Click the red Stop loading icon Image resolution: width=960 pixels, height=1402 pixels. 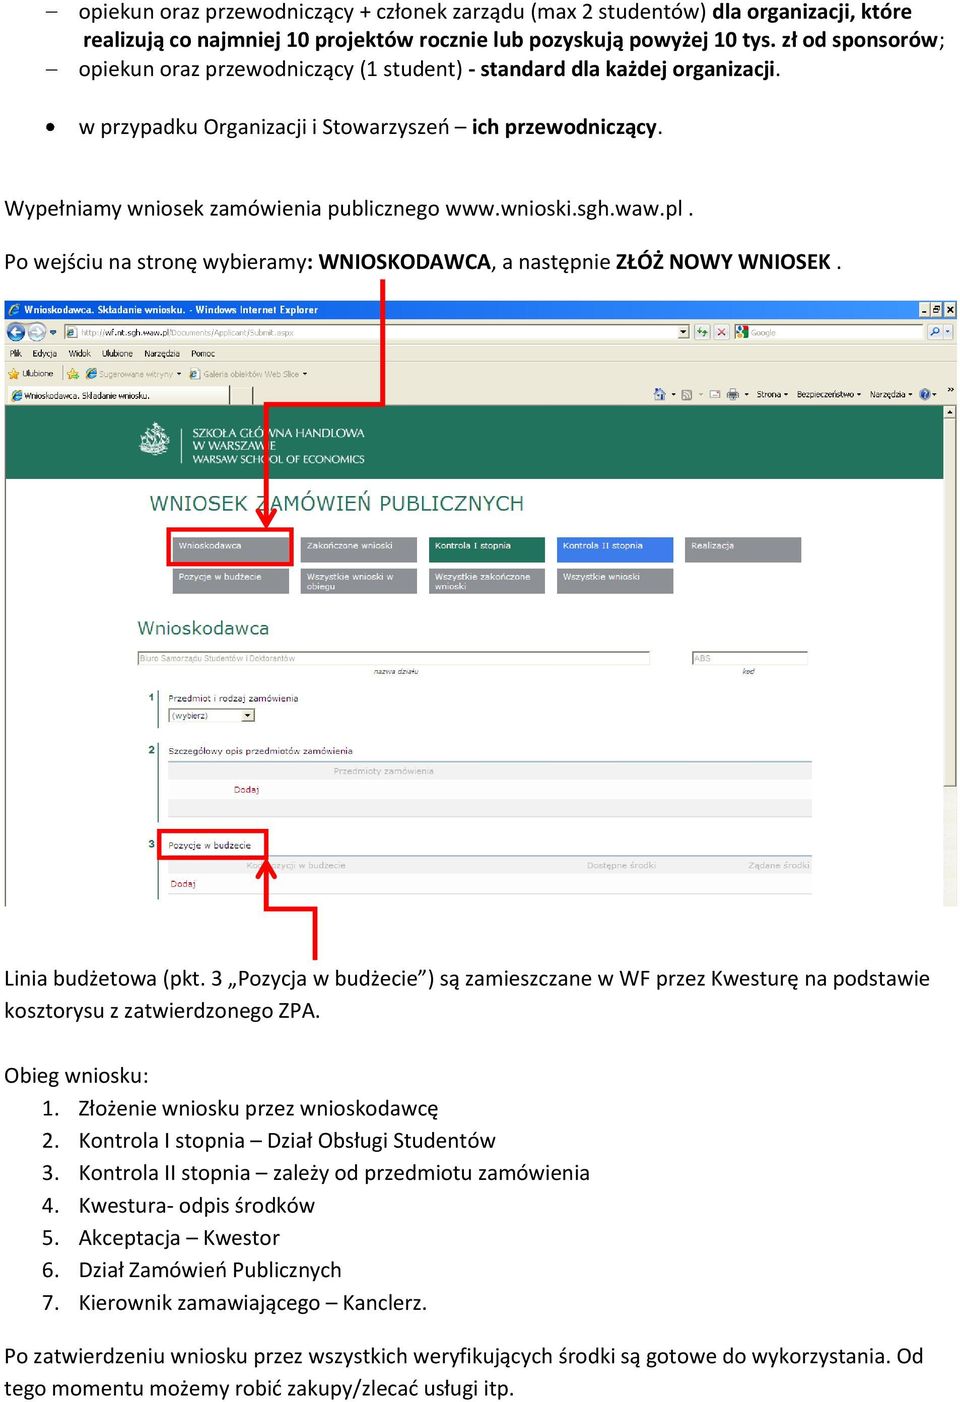coord(721,332)
